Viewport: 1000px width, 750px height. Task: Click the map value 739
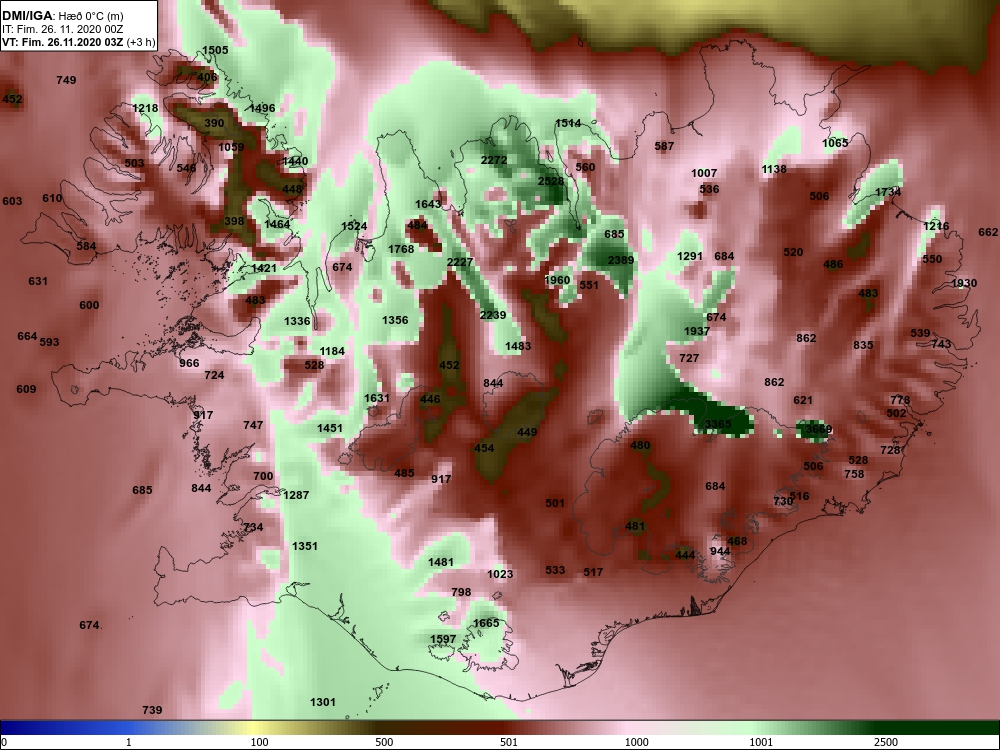(152, 710)
